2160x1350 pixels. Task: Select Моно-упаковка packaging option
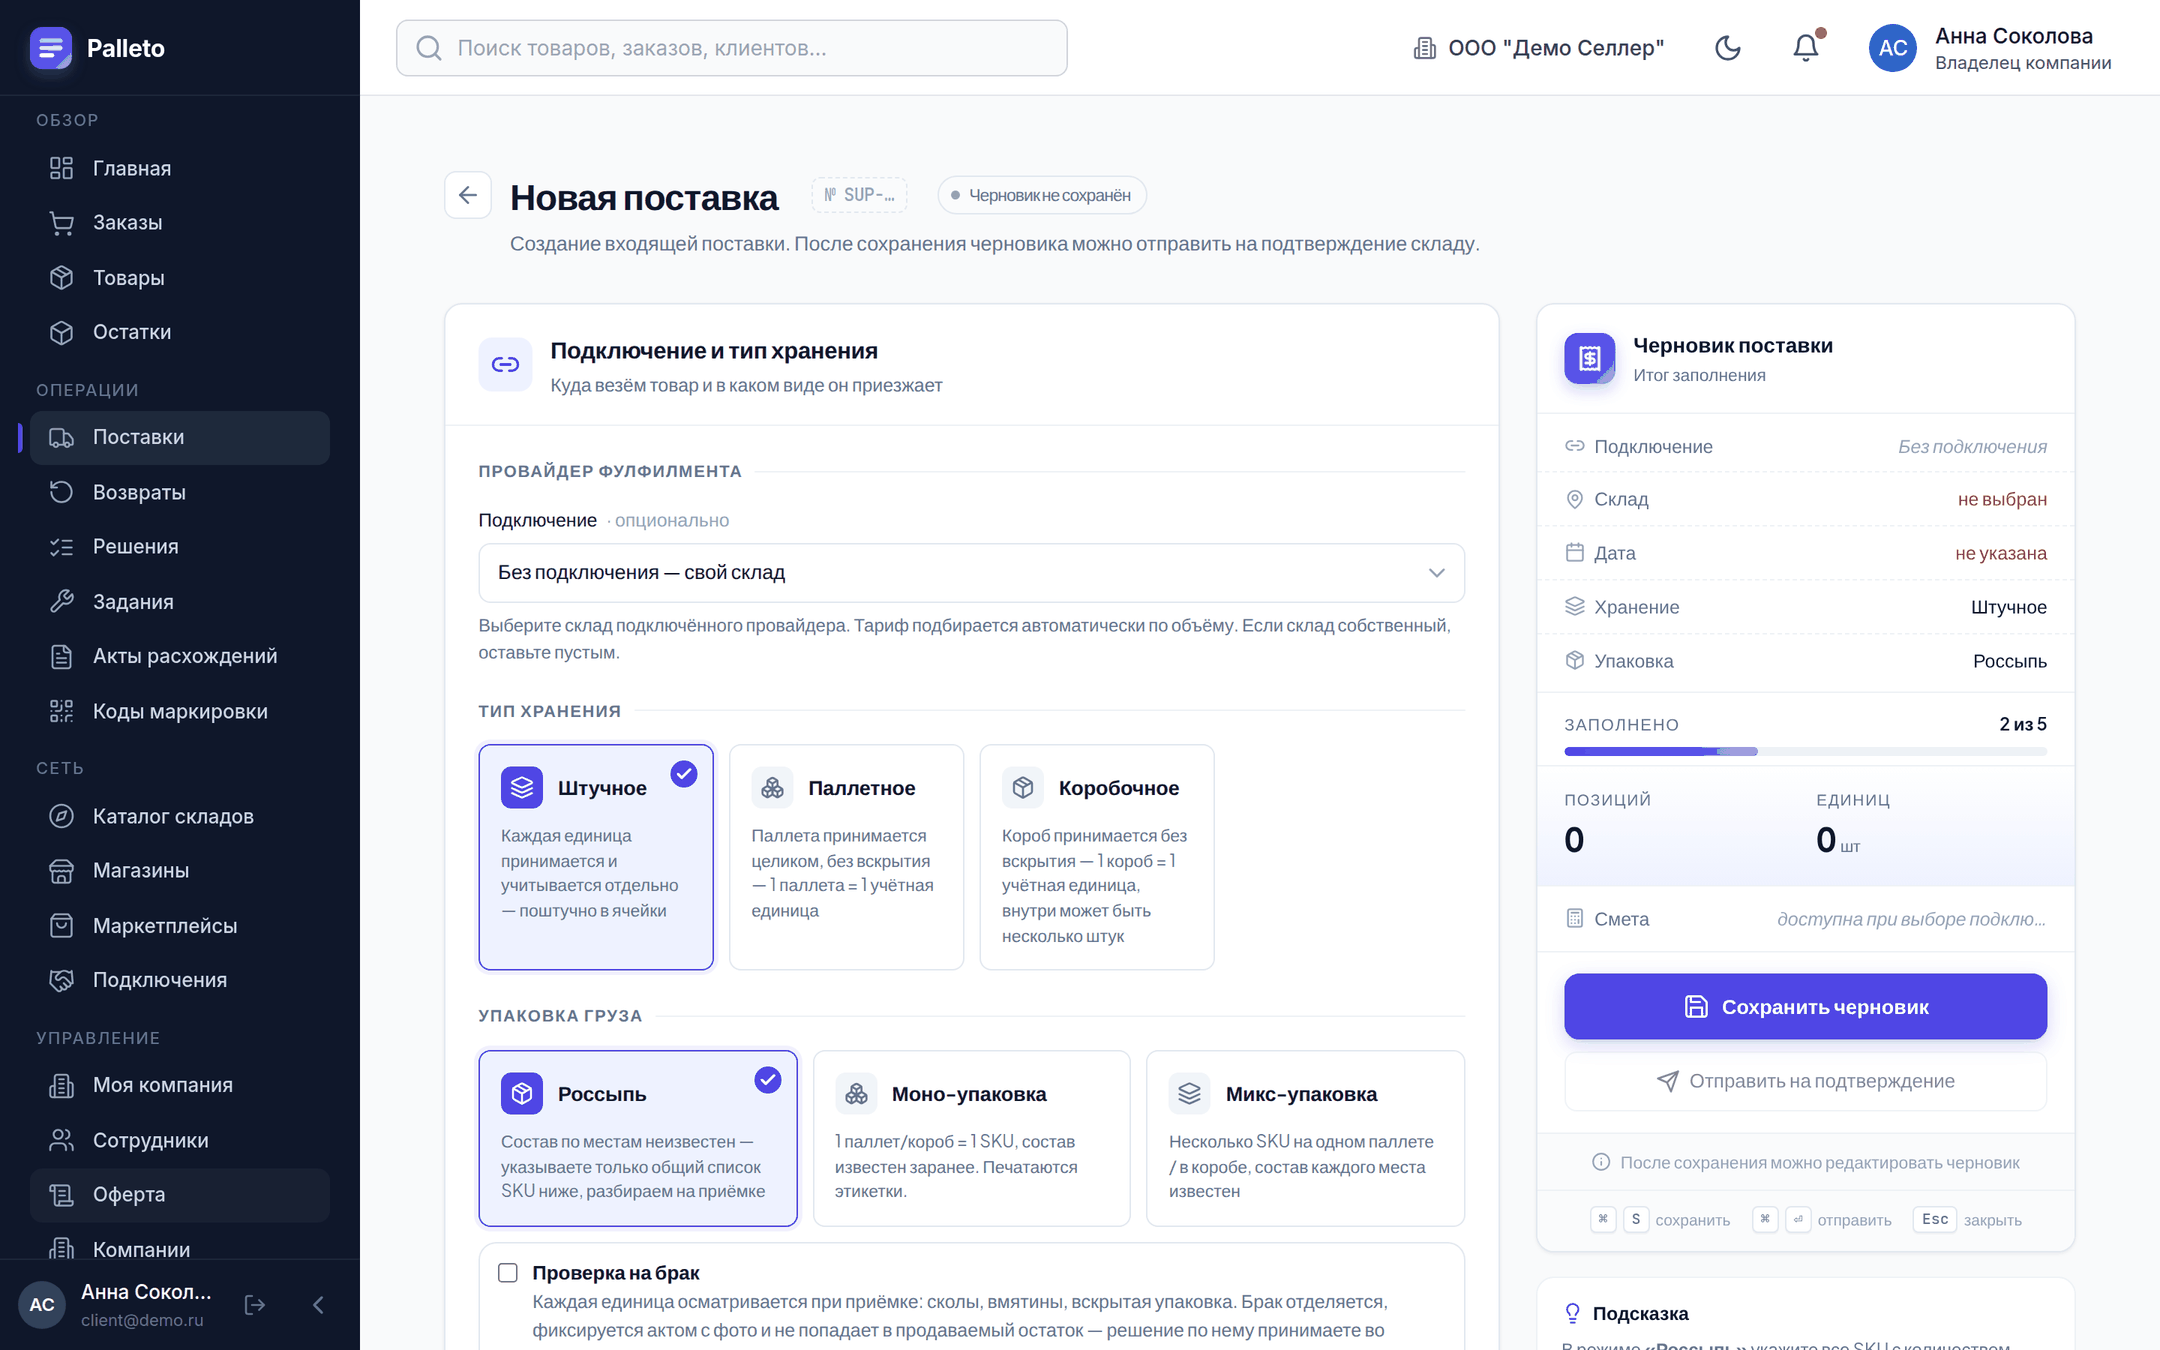[x=972, y=1138]
